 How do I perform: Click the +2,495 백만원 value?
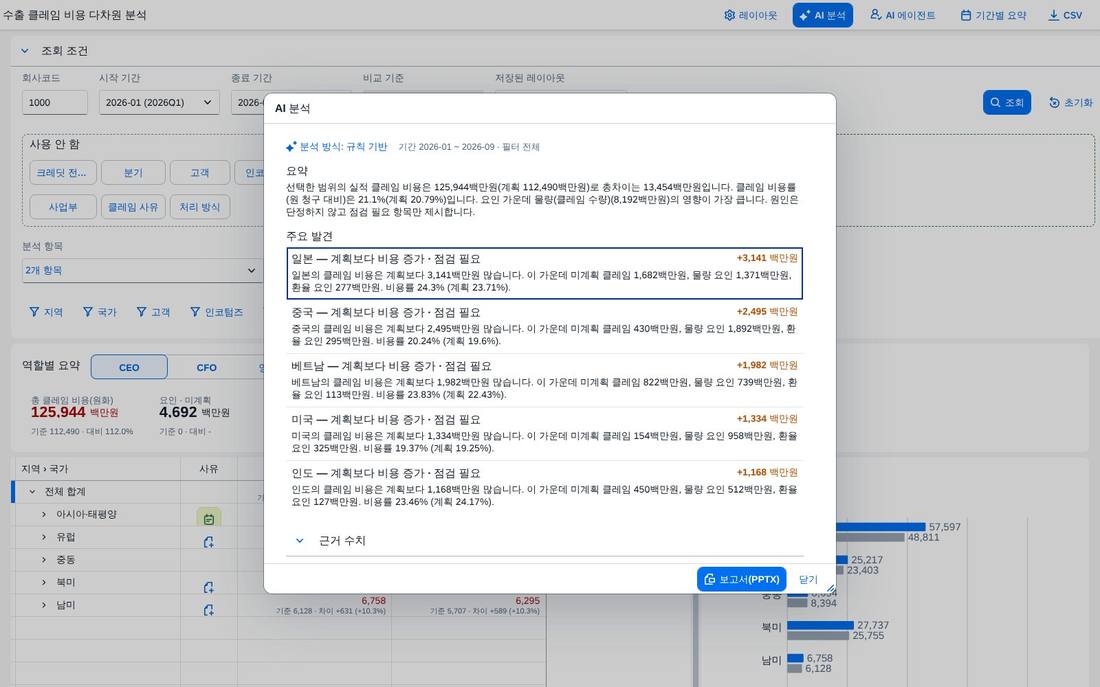pos(767,312)
